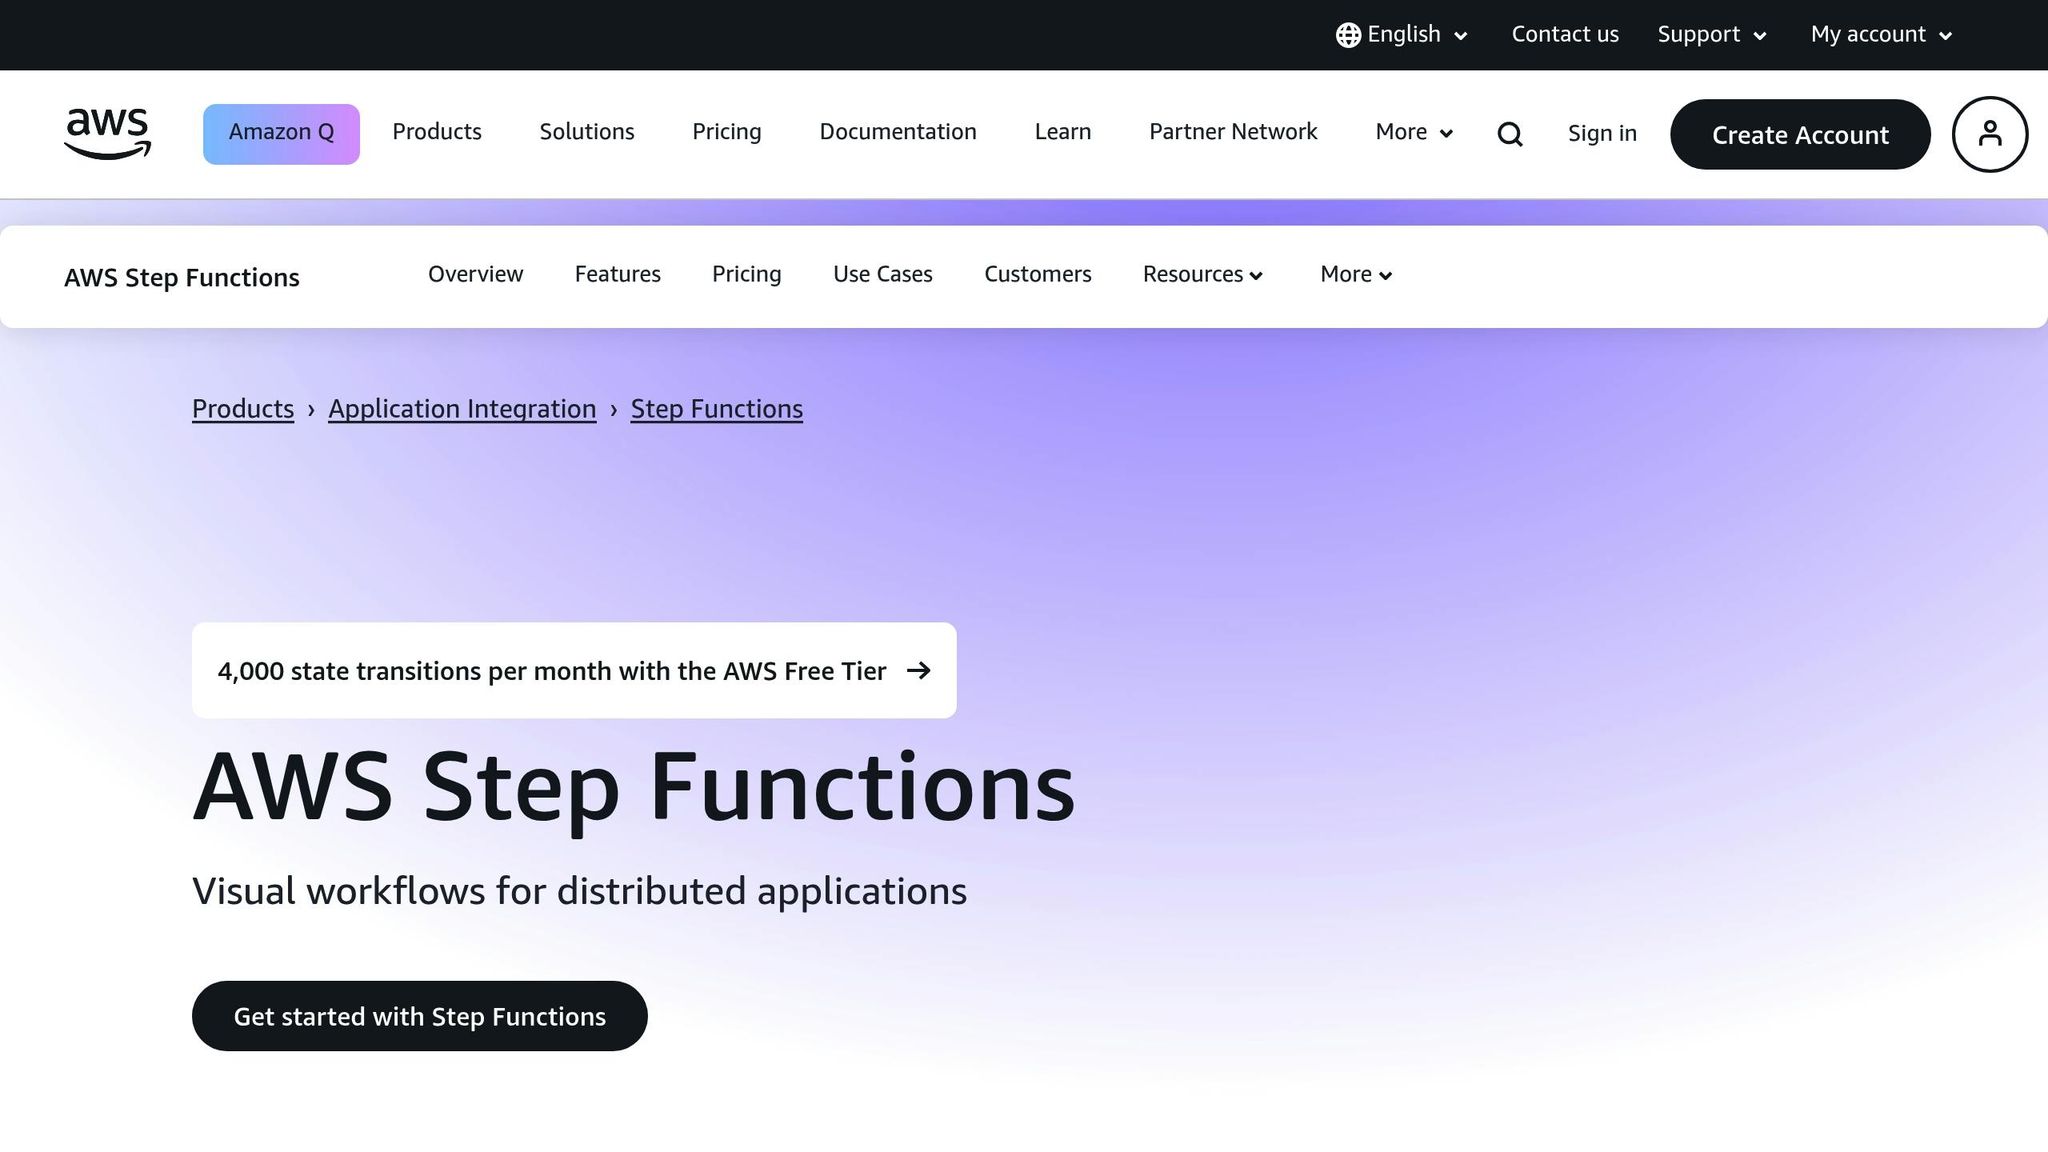Expand the My account menu
Image resolution: width=2048 pixels, height=1152 pixels.
pos(1881,35)
